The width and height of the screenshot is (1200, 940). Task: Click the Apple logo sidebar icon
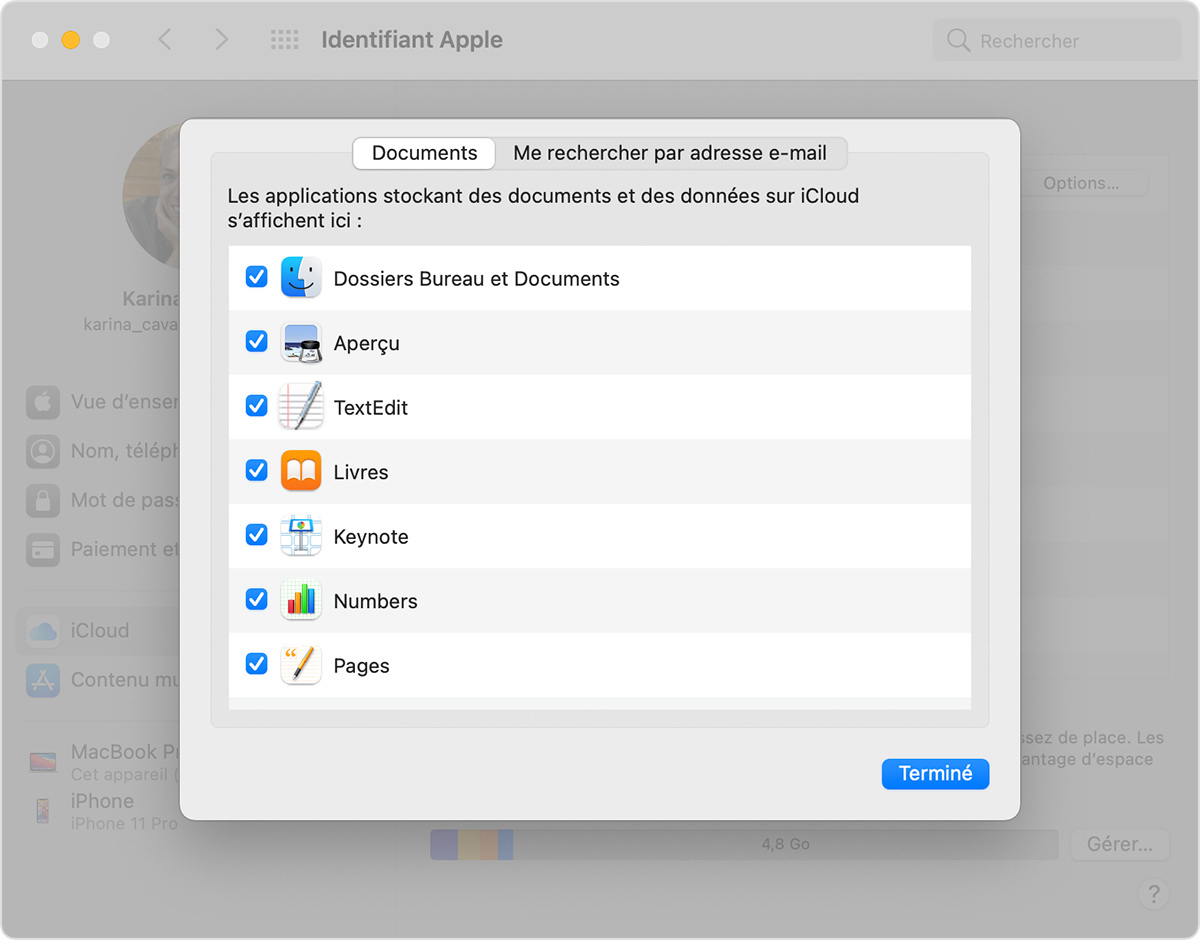42,403
